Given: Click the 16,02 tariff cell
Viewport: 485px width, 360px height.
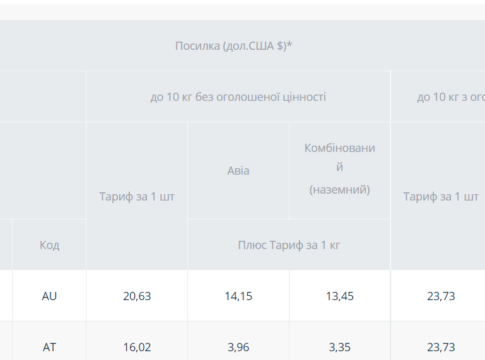Looking at the screenshot, I should tap(137, 347).
